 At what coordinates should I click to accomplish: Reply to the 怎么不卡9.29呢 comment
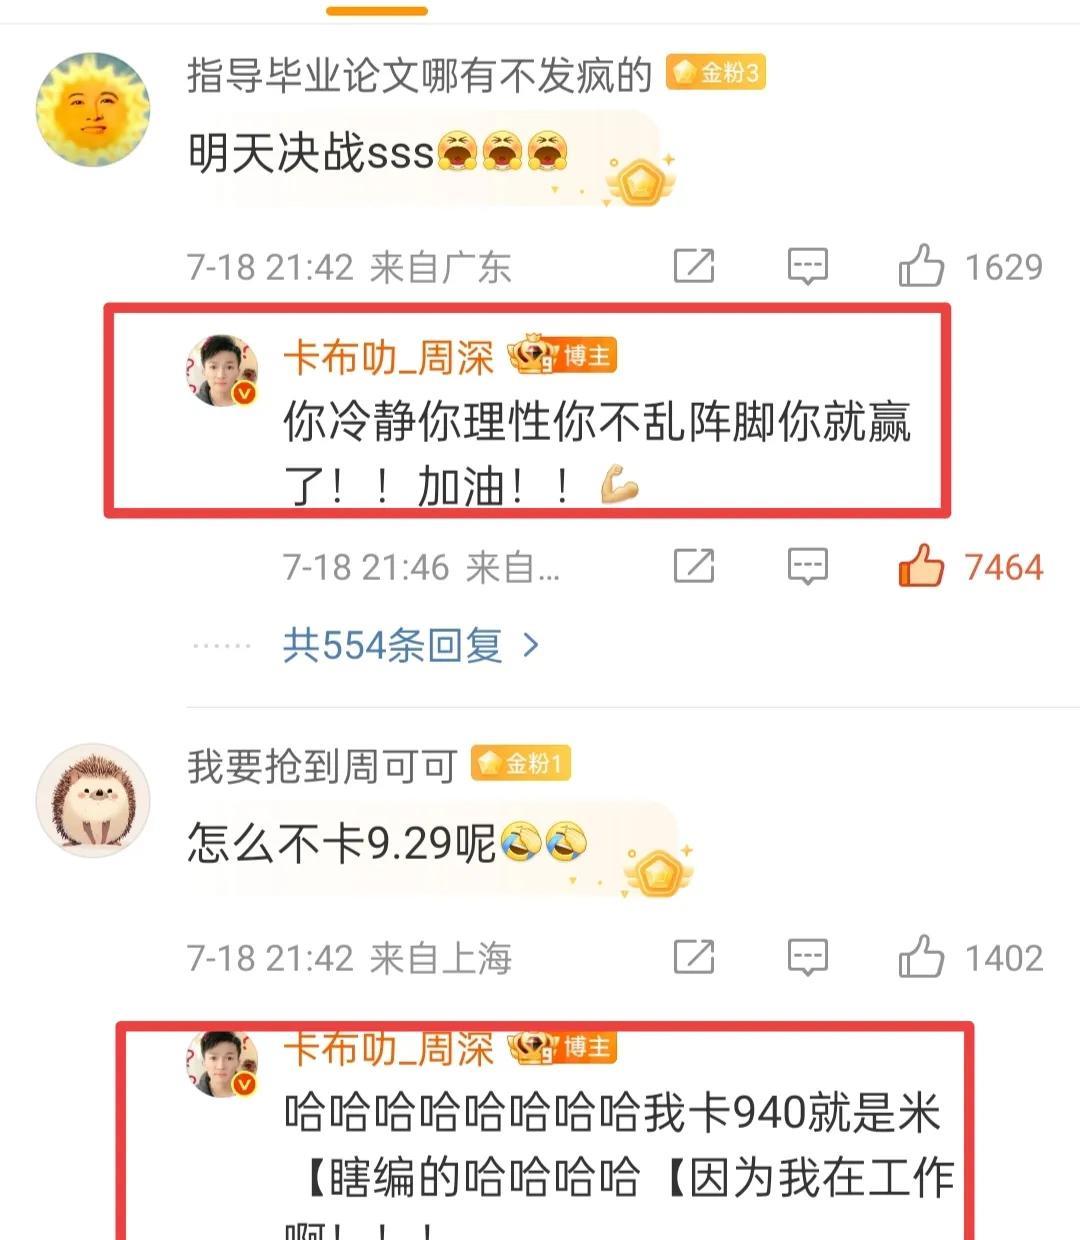pos(807,957)
